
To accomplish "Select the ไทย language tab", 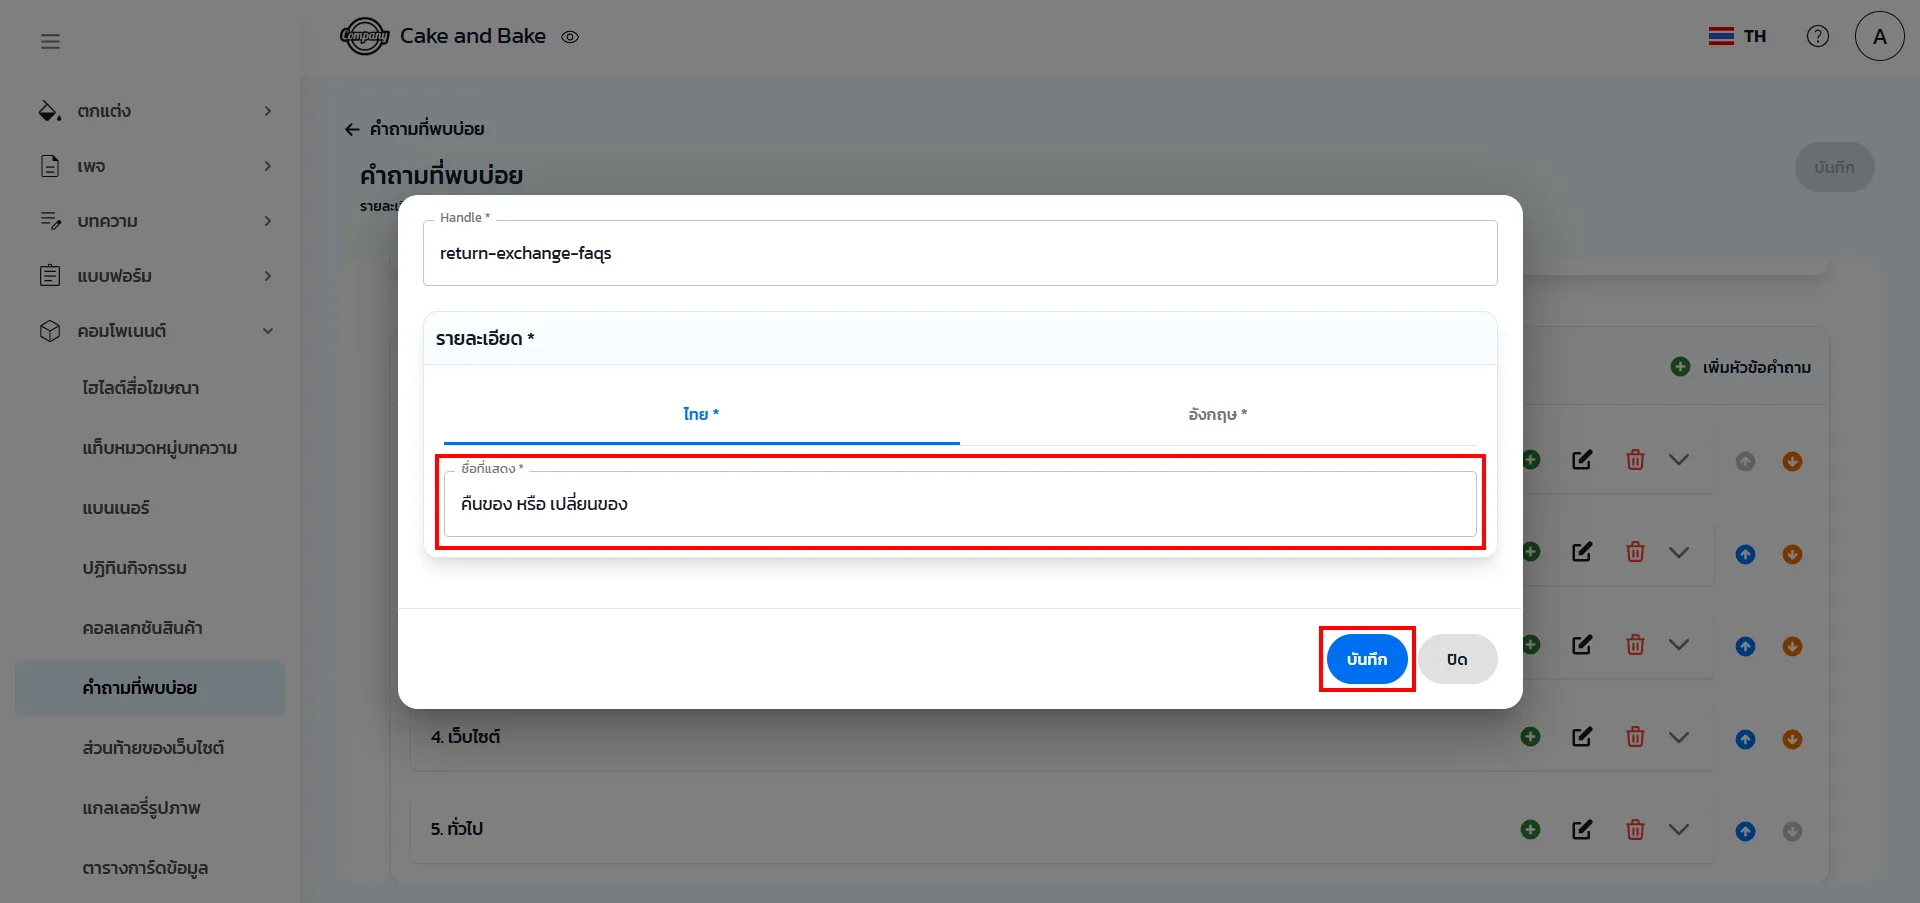I will pyautogui.click(x=701, y=414).
